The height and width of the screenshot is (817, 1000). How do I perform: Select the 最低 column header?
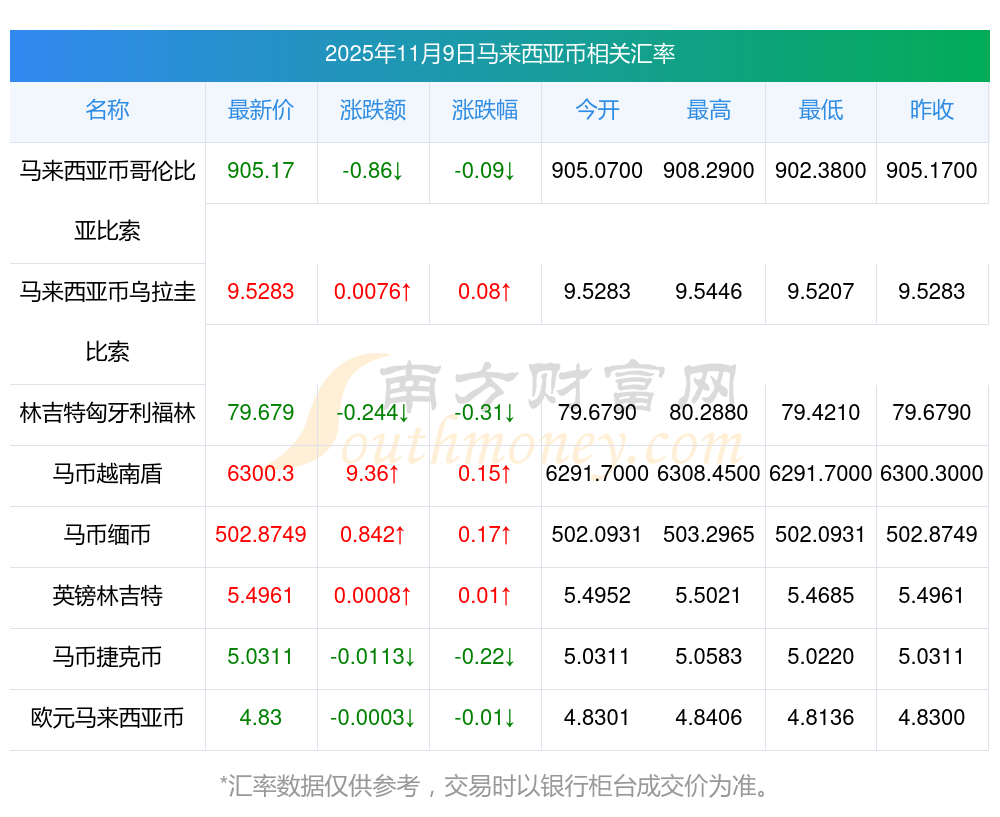[821, 111]
